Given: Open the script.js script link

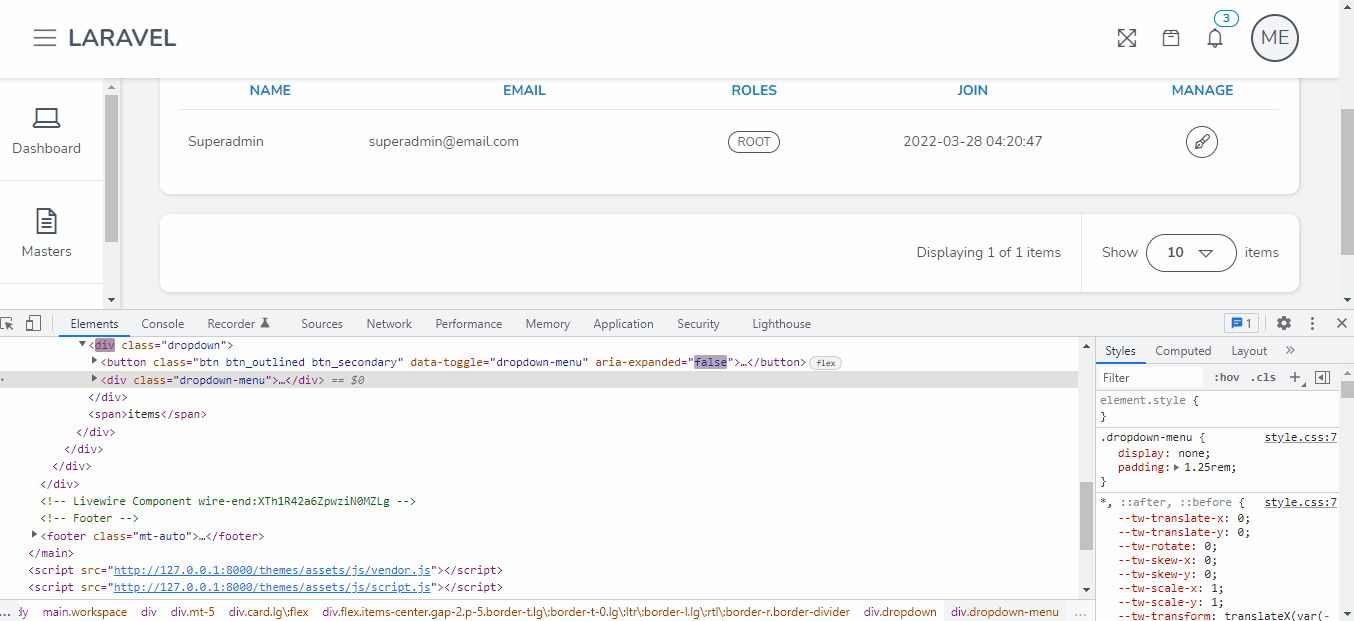Looking at the screenshot, I should (x=272, y=587).
